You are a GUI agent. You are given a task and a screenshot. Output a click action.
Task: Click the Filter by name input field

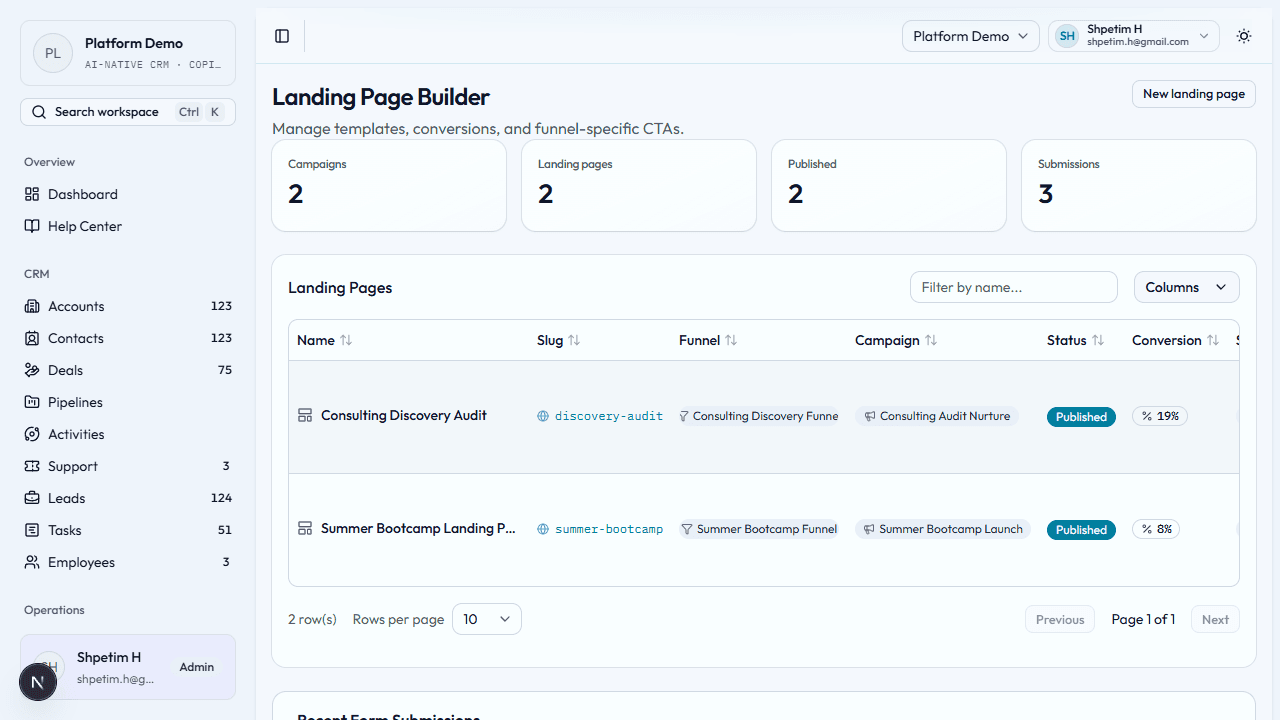click(x=1013, y=287)
